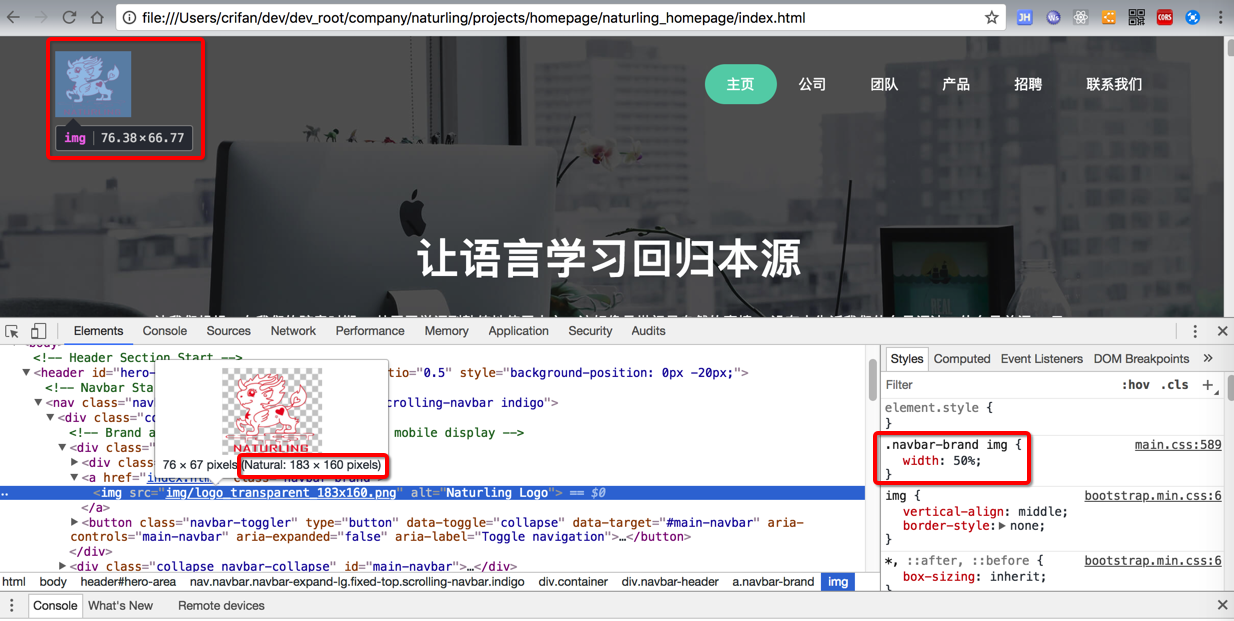The image size is (1234, 621).
Task: Collapse the nav element node
Action: coord(38,403)
